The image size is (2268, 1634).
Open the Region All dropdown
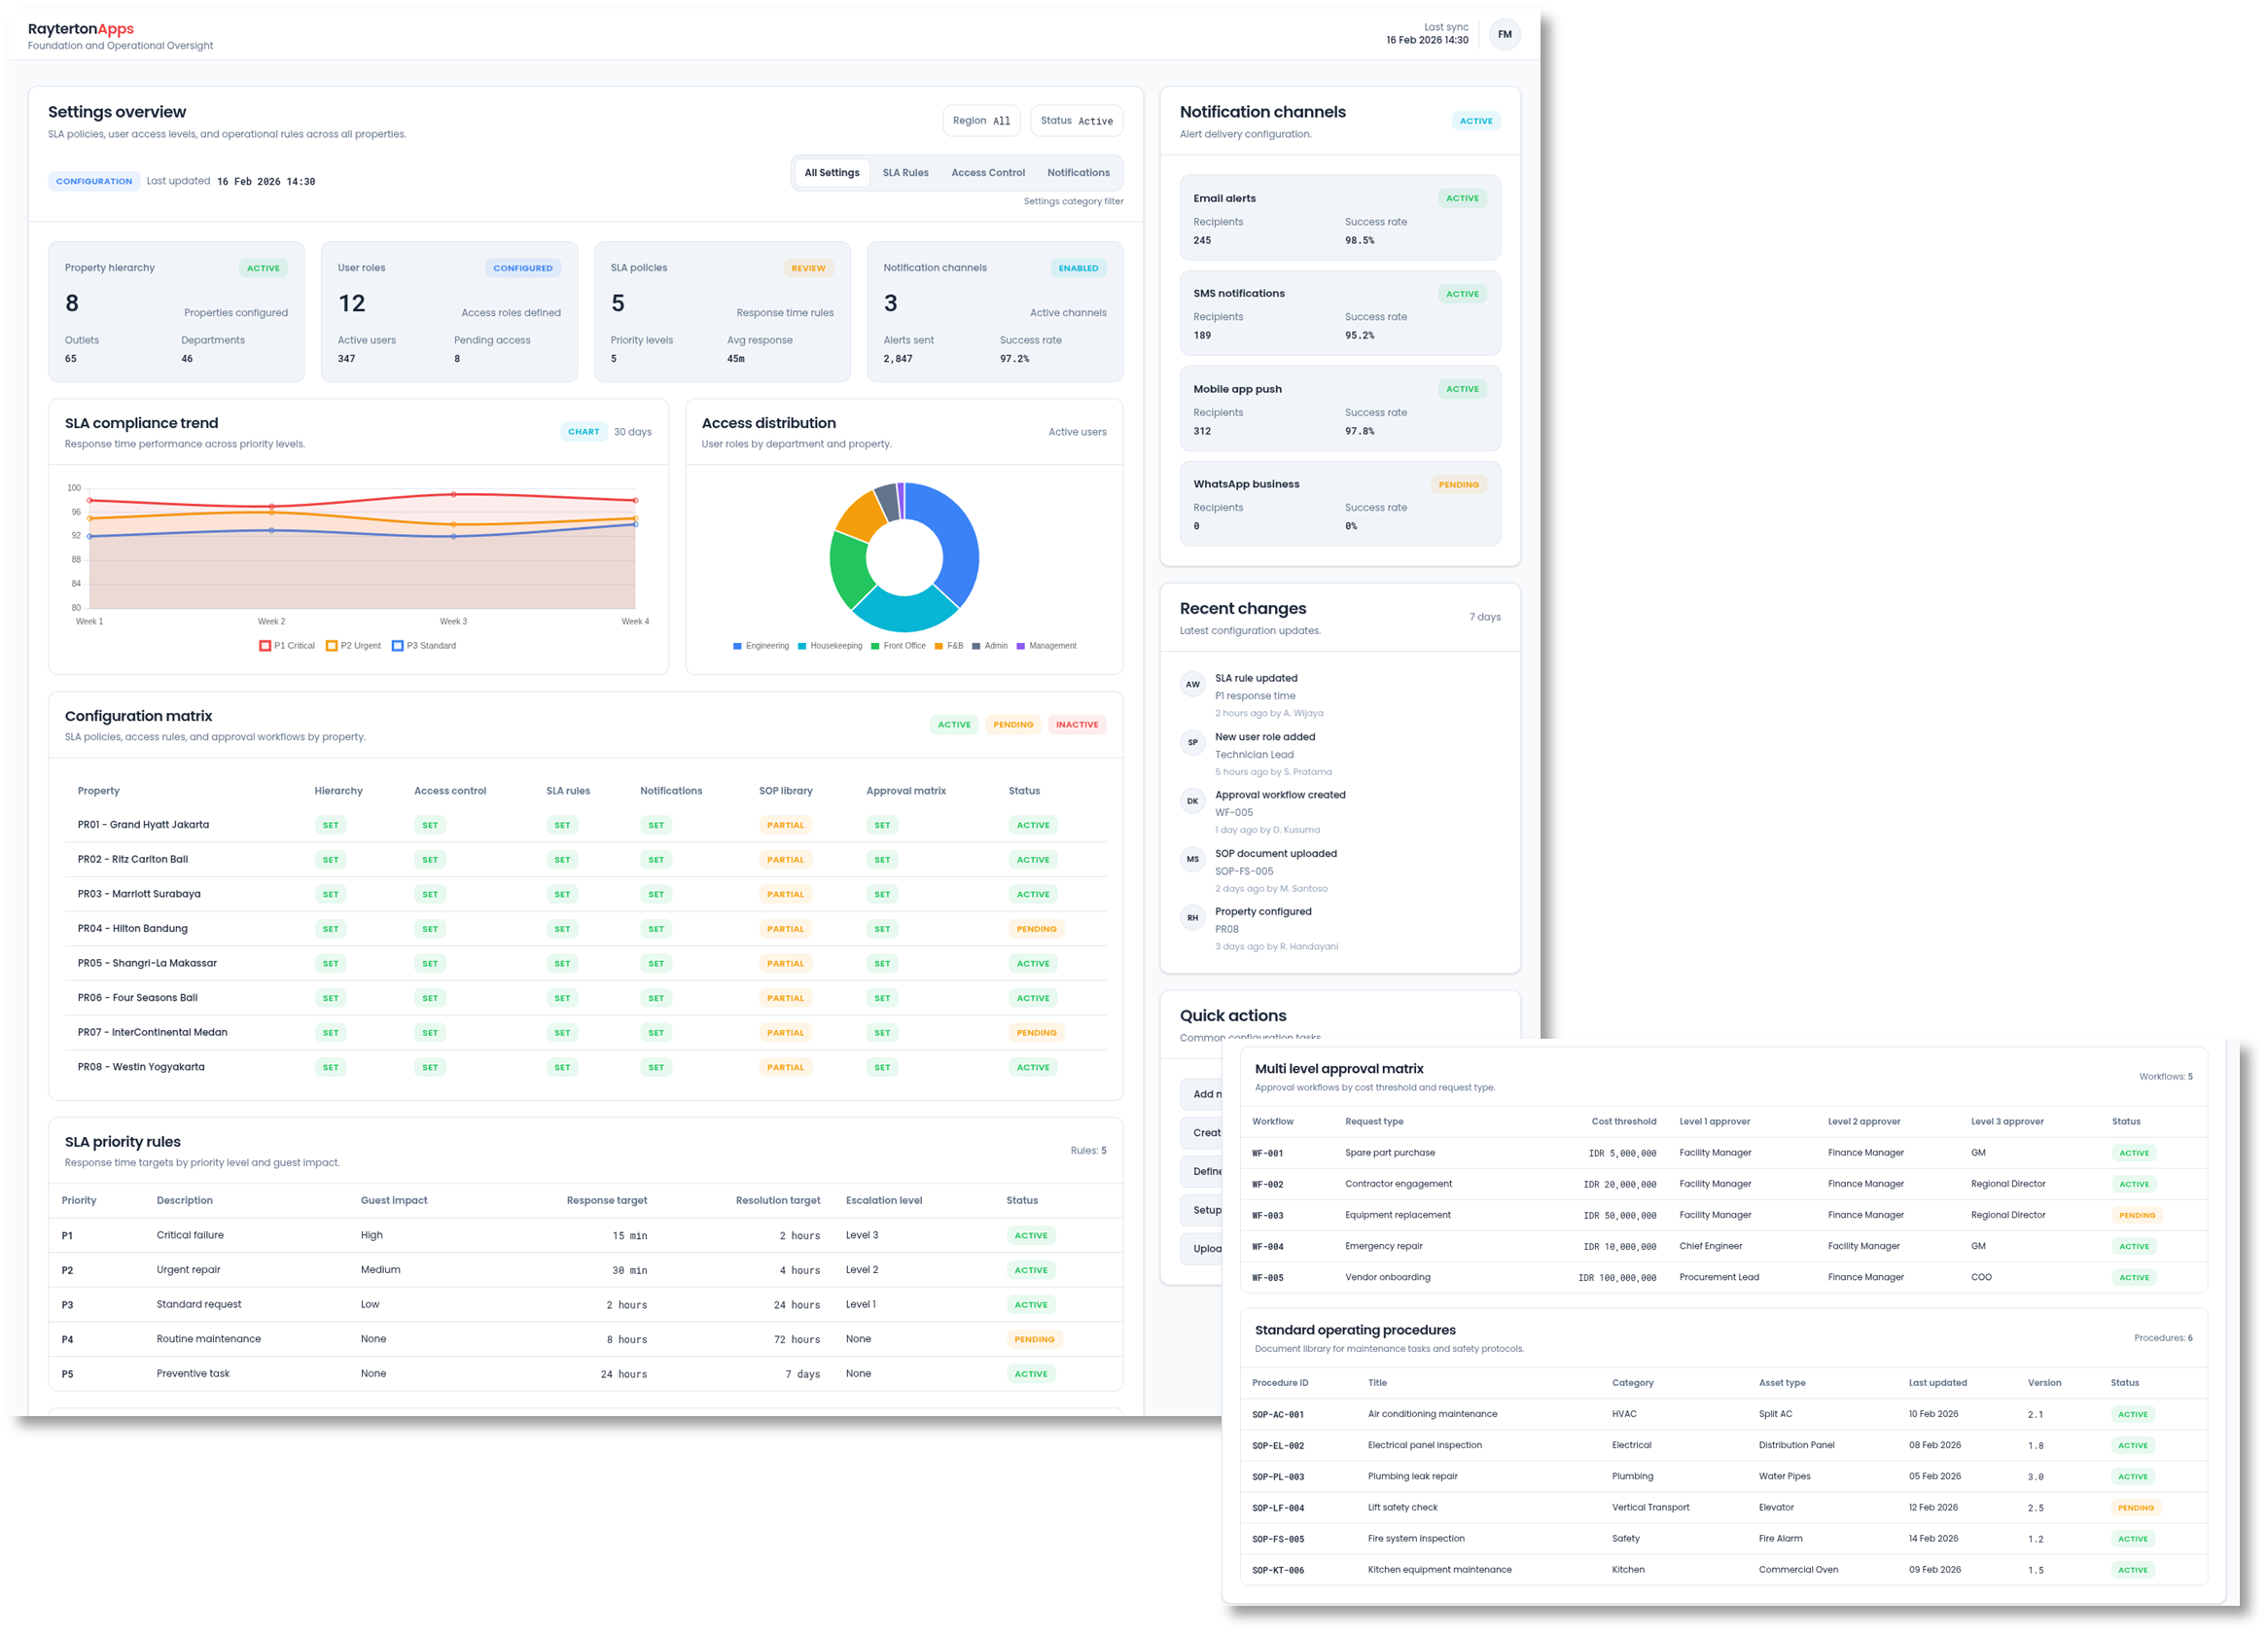click(x=981, y=120)
